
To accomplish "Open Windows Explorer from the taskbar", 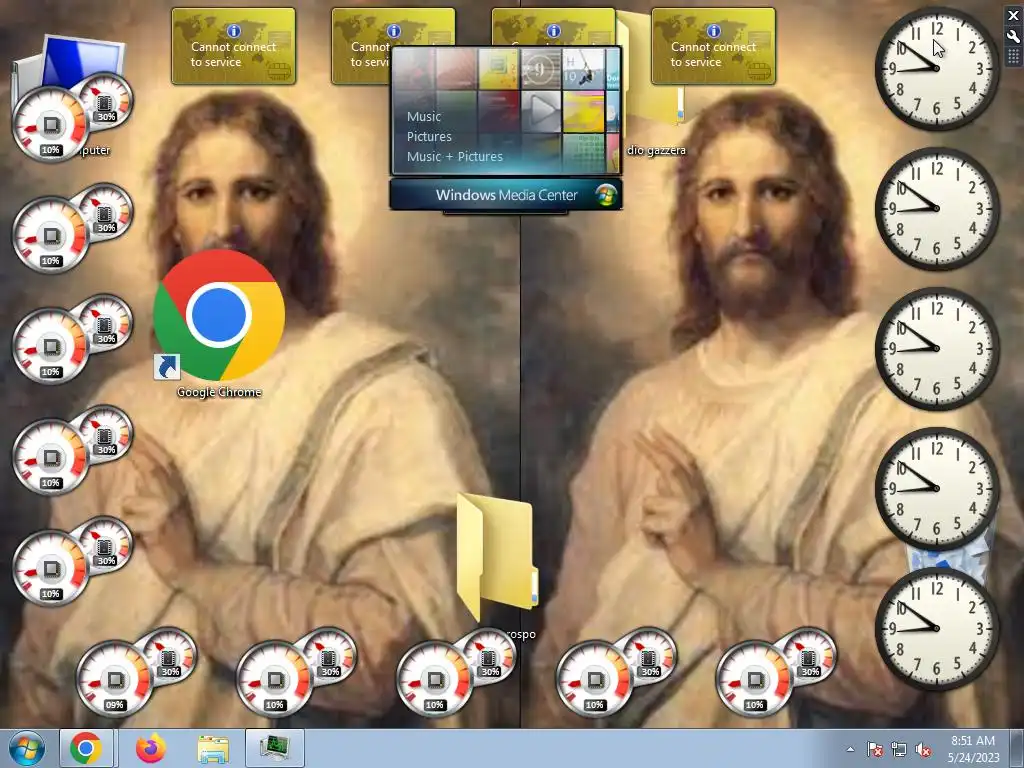I will (213, 748).
